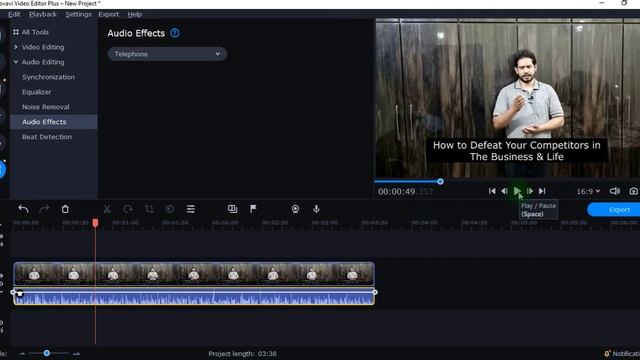Click the star icon on the audio clip

[20, 294]
